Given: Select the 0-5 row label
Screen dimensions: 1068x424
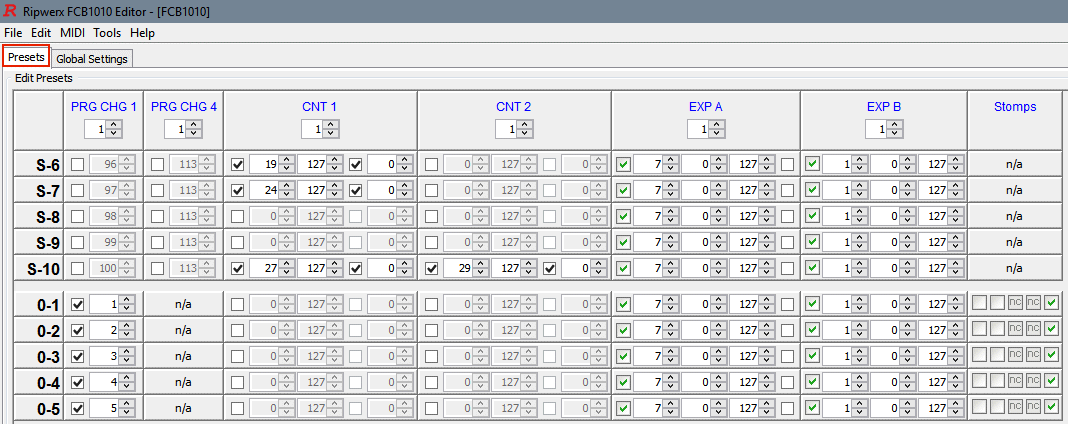Looking at the screenshot, I should pos(48,410).
